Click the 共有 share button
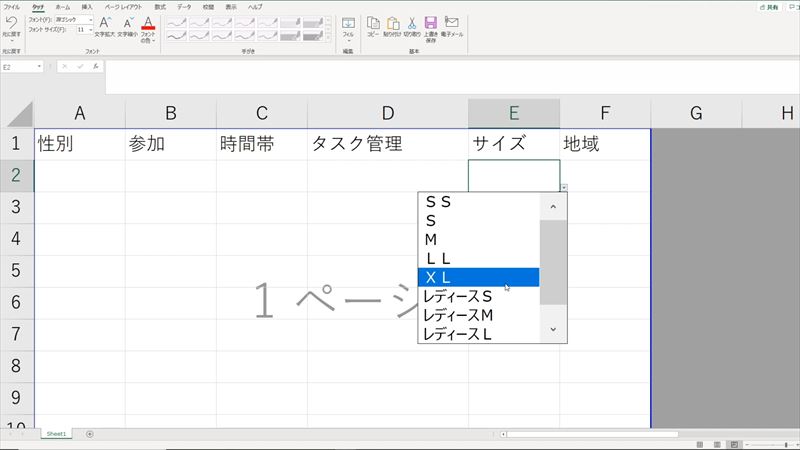 pyautogui.click(x=768, y=6)
